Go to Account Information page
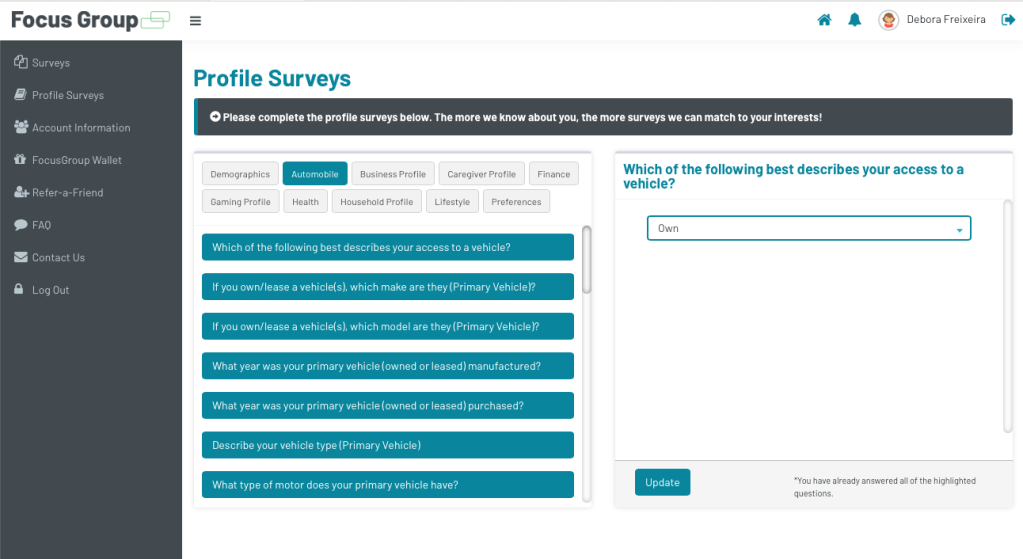1023x559 pixels. click(x=81, y=128)
